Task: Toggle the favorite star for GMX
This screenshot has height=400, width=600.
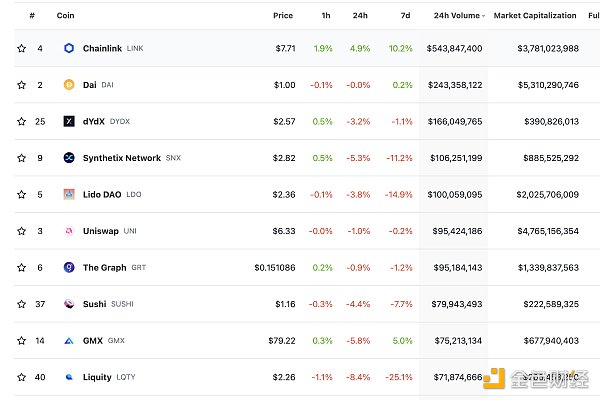Action: click(21, 340)
